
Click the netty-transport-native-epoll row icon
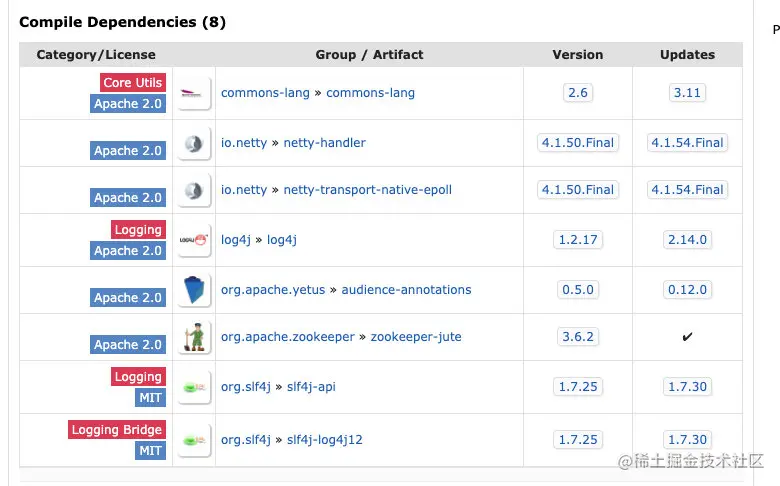(x=194, y=190)
